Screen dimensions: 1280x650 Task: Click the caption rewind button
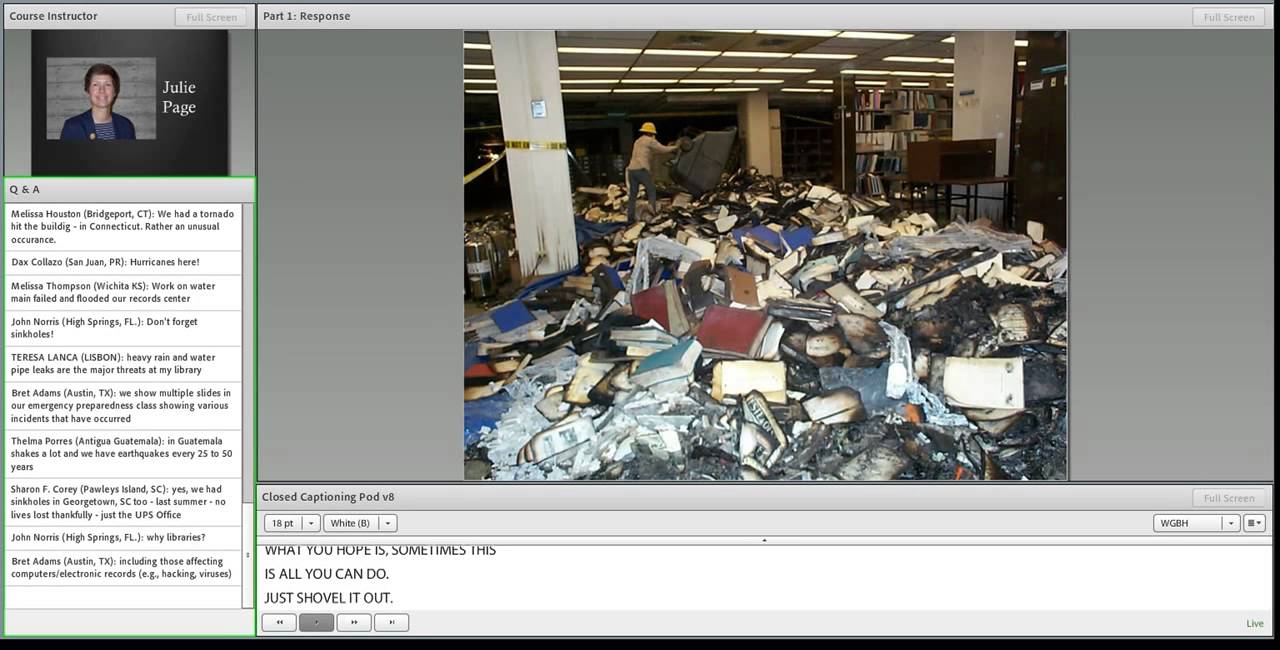click(x=279, y=622)
